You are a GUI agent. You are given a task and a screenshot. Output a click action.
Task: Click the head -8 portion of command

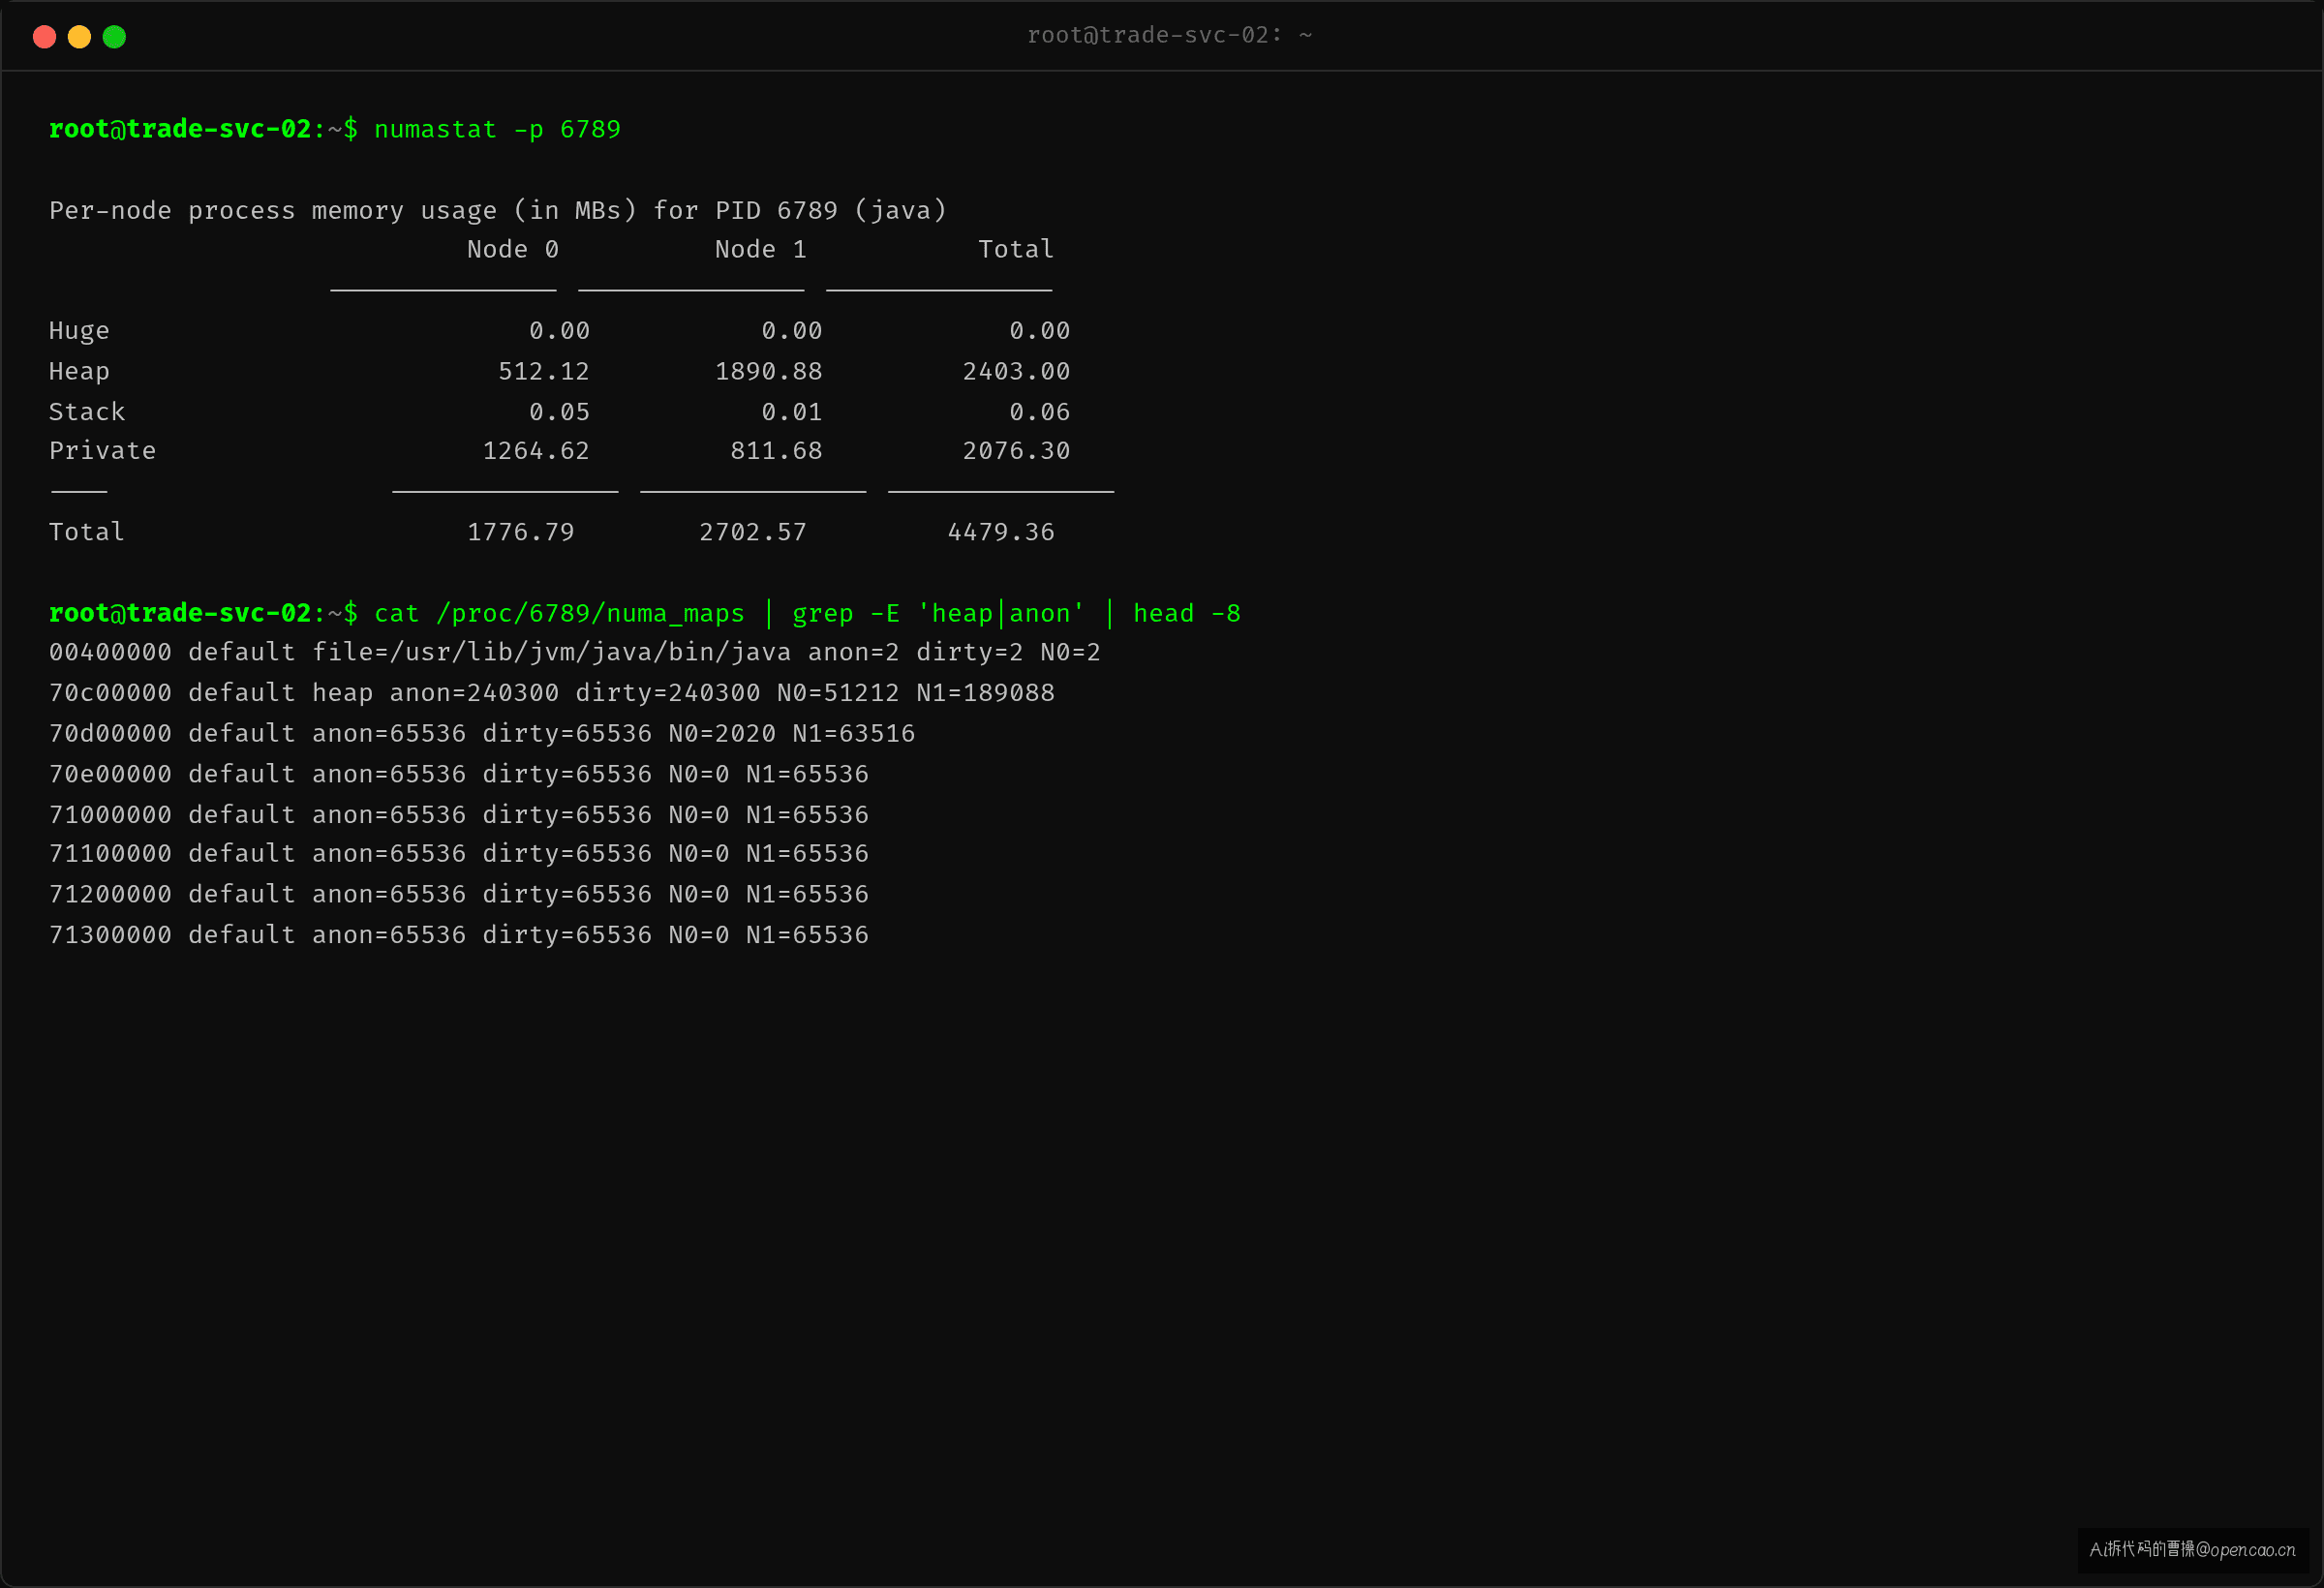click(1186, 614)
